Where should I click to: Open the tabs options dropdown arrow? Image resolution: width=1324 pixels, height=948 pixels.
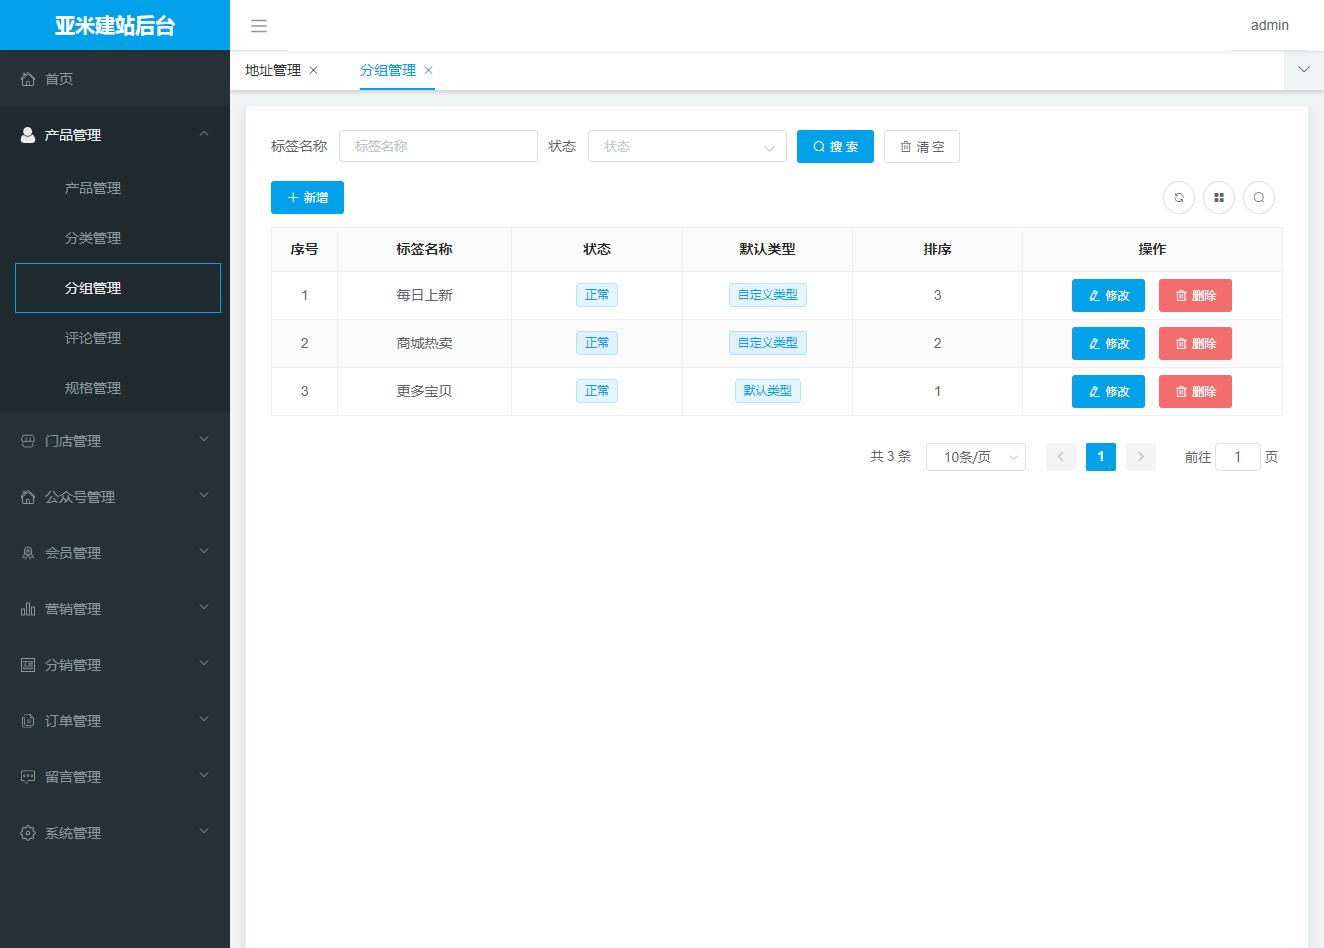pos(1303,70)
